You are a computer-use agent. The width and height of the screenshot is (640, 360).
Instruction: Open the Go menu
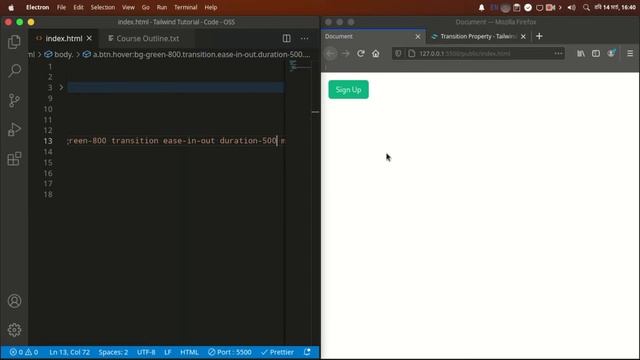coord(145,7)
